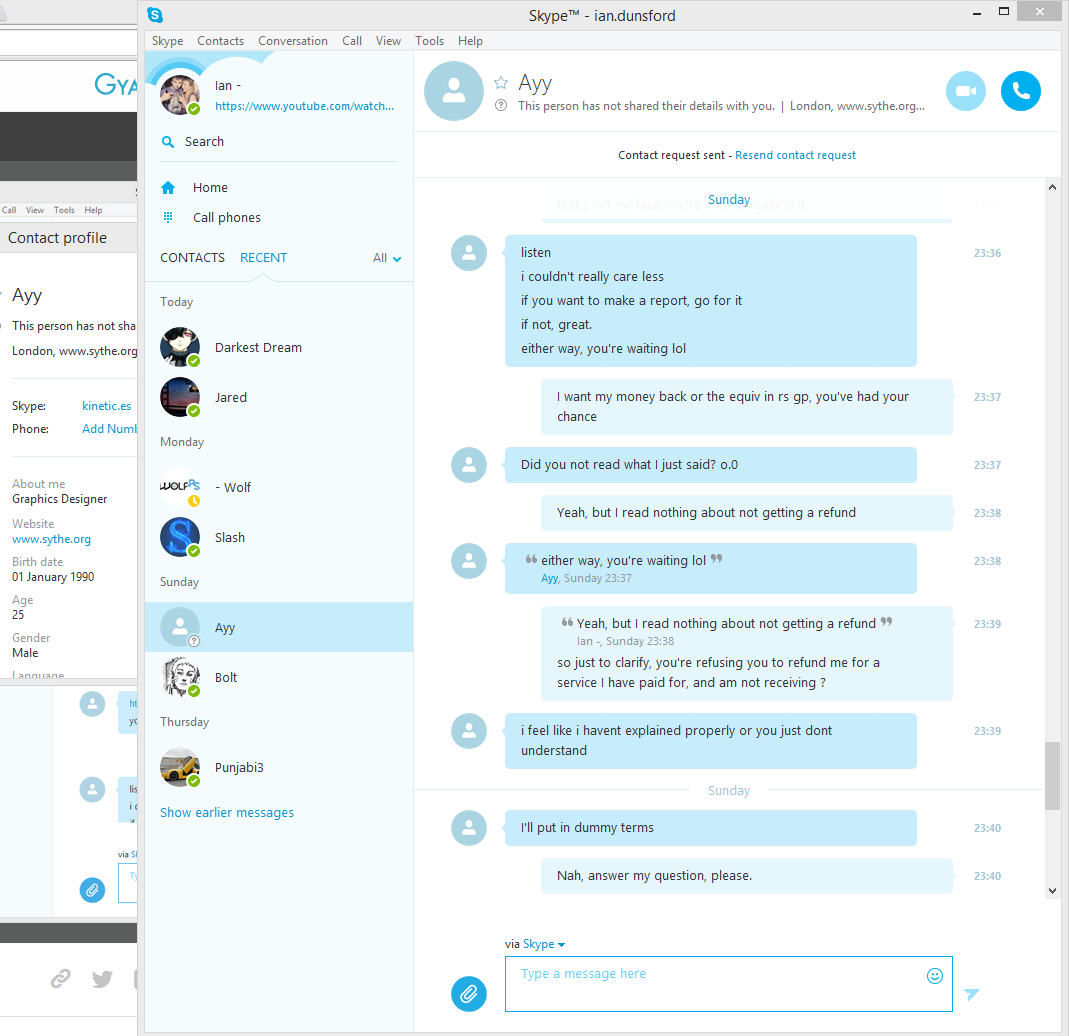Open the Punjabi3 conversation
The width and height of the screenshot is (1069, 1036).
(279, 767)
